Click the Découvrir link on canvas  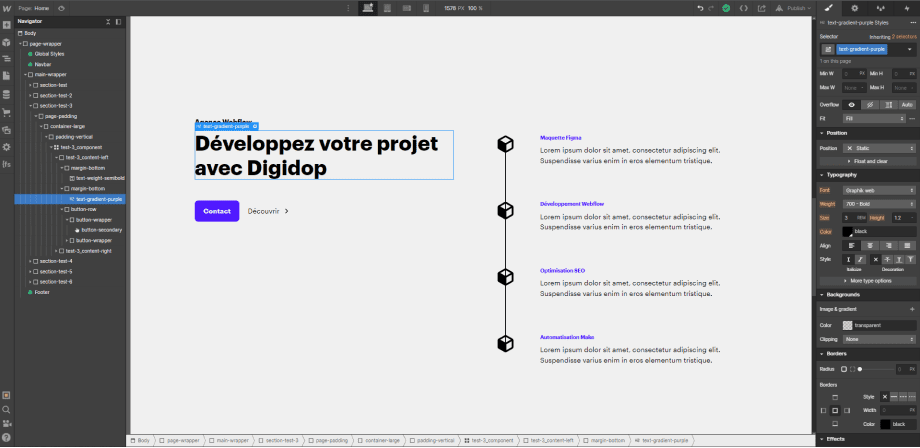click(268, 211)
